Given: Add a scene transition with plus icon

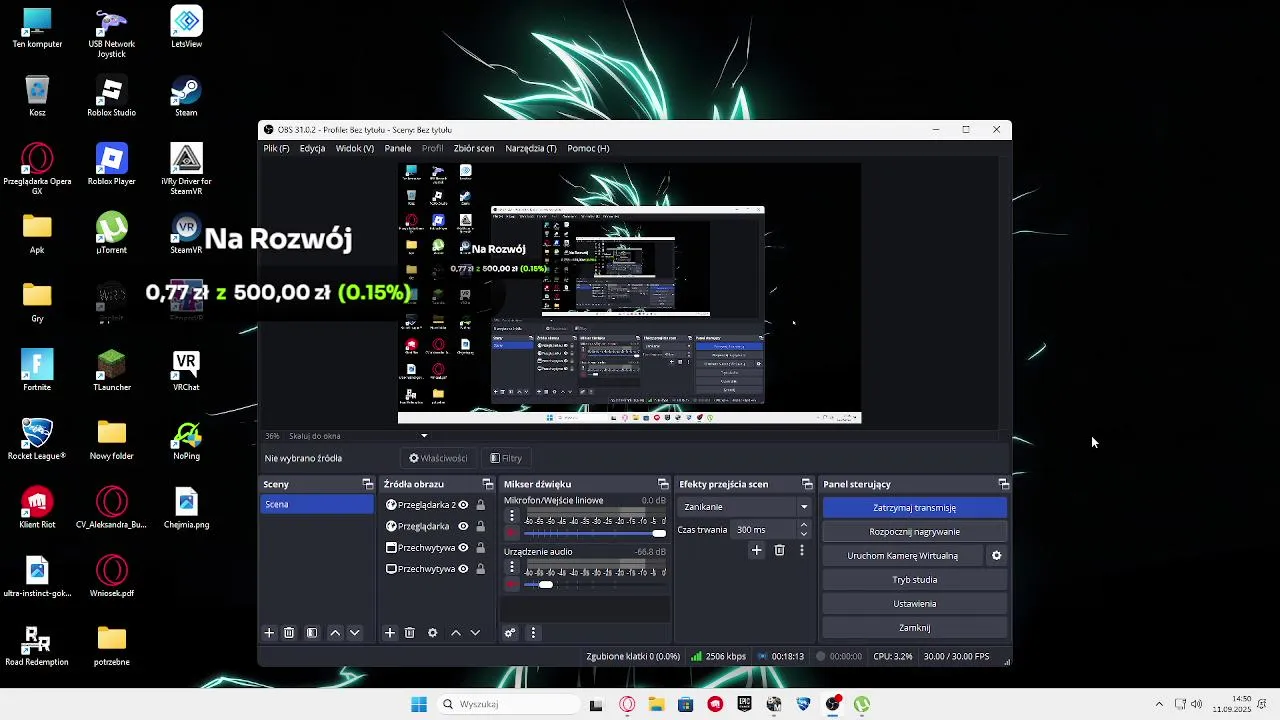Looking at the screenshot, I should (757, 550).
